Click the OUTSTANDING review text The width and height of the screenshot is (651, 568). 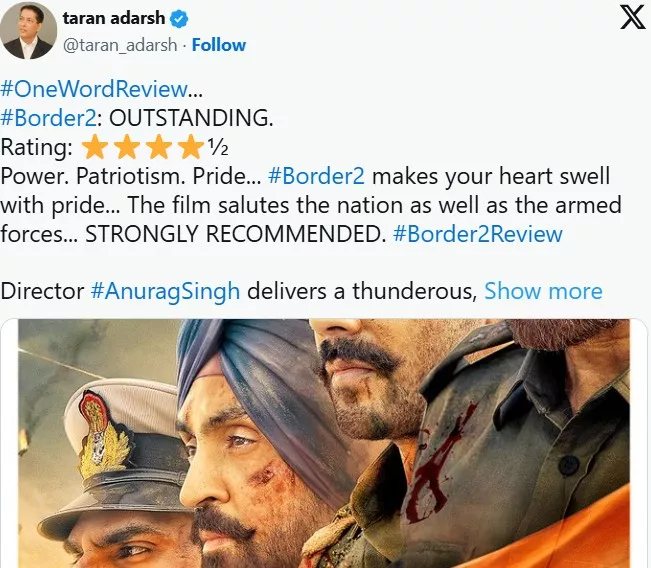191,118
